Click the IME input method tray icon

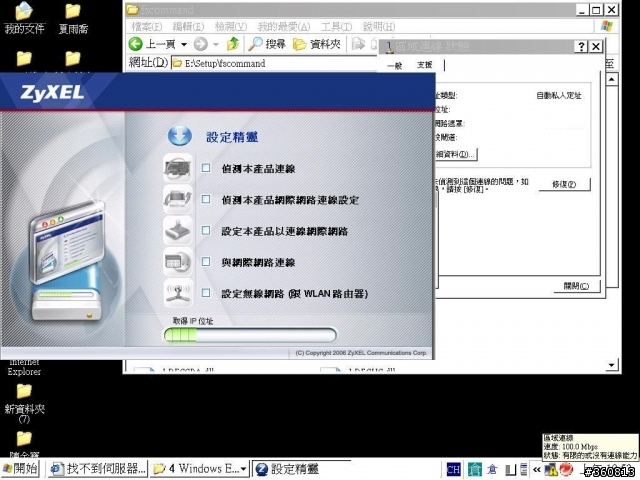(x=474, y=469)
